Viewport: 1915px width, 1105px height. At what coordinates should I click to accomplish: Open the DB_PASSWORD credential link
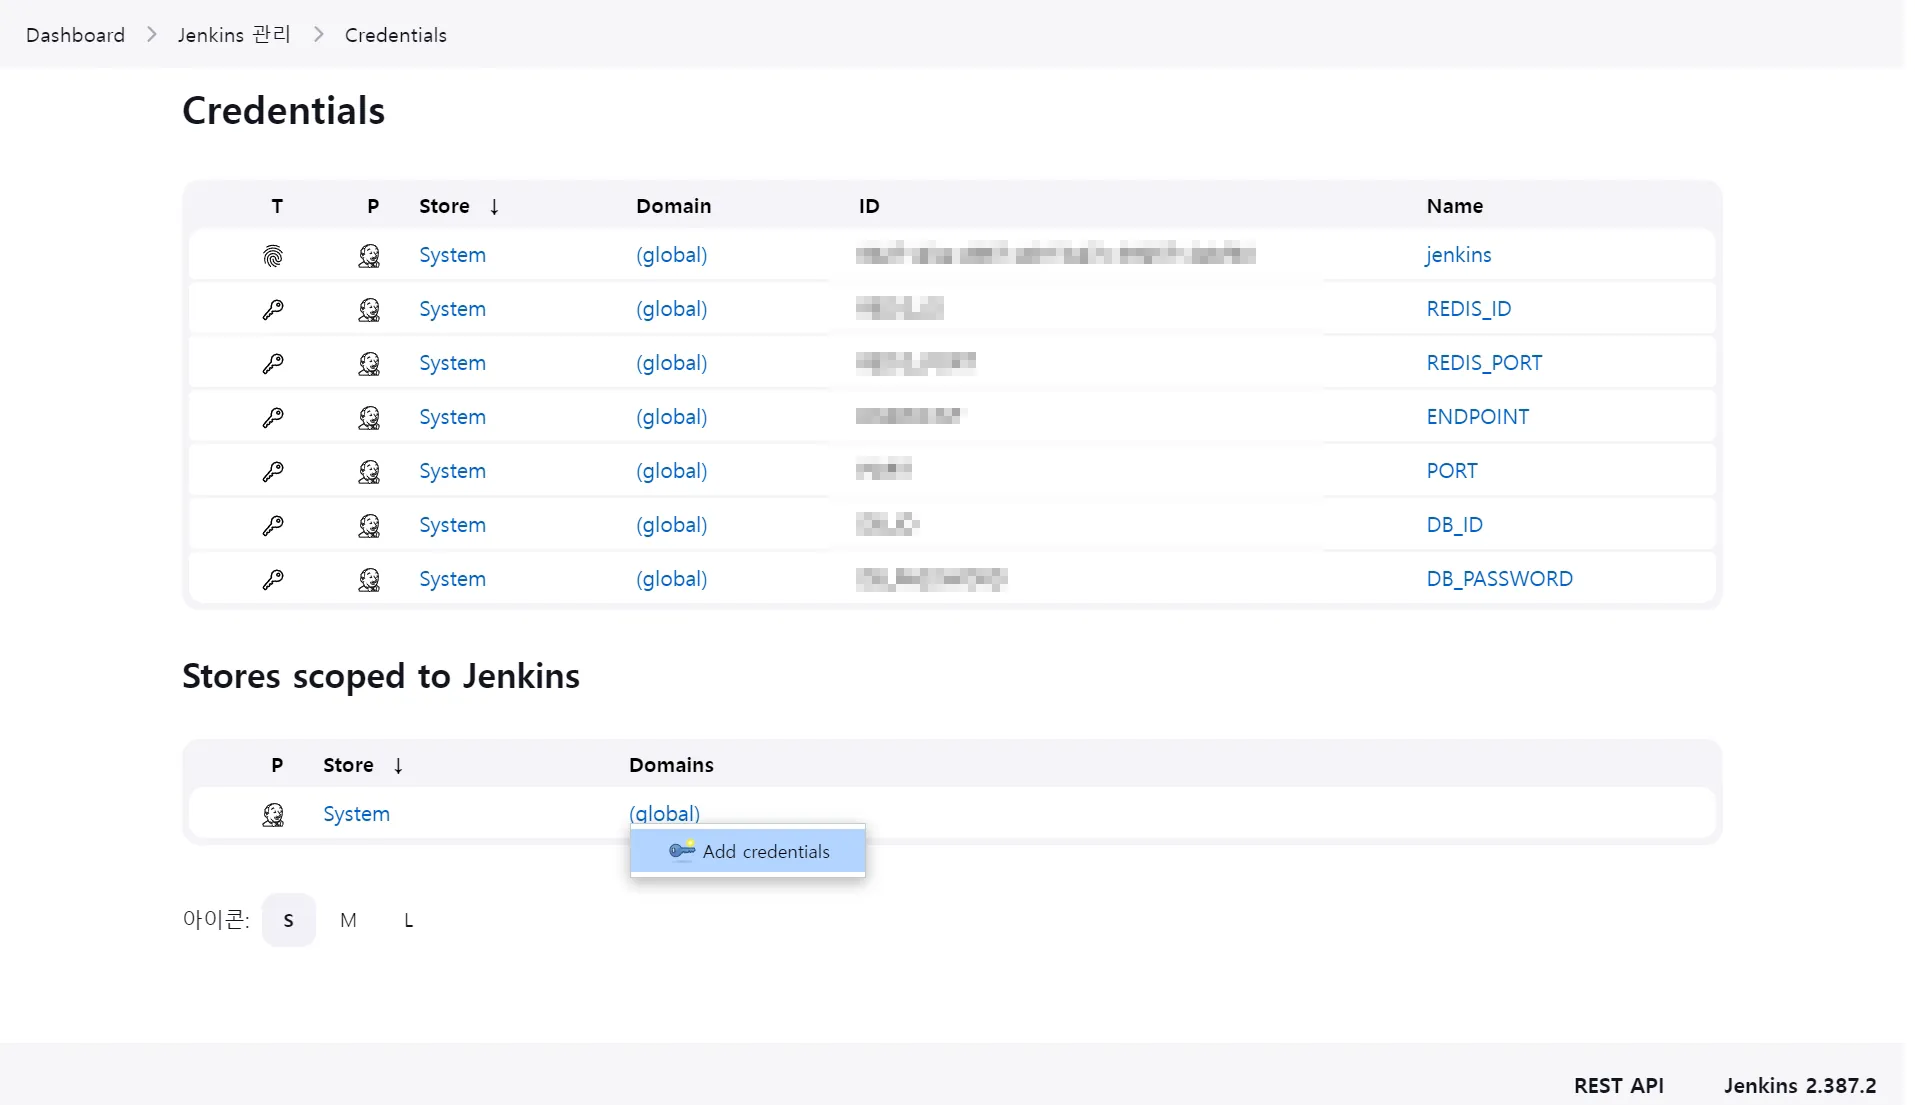pyautogui.click(x=1498, y=579)
